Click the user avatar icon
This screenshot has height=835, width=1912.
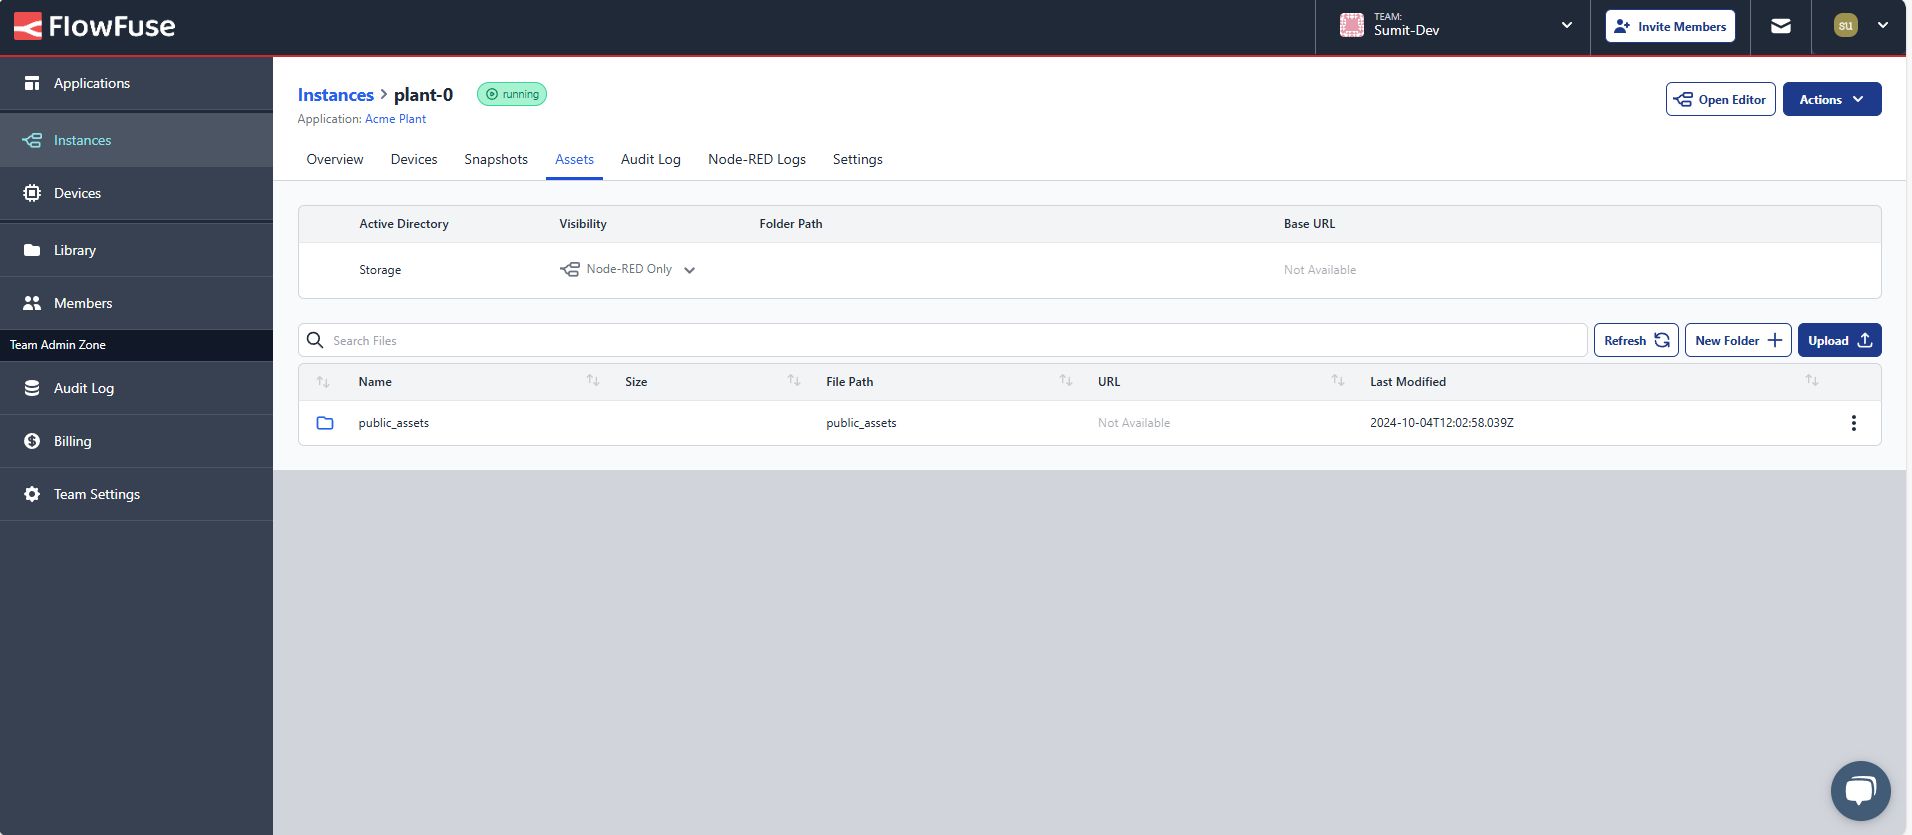coord(1846,26)
